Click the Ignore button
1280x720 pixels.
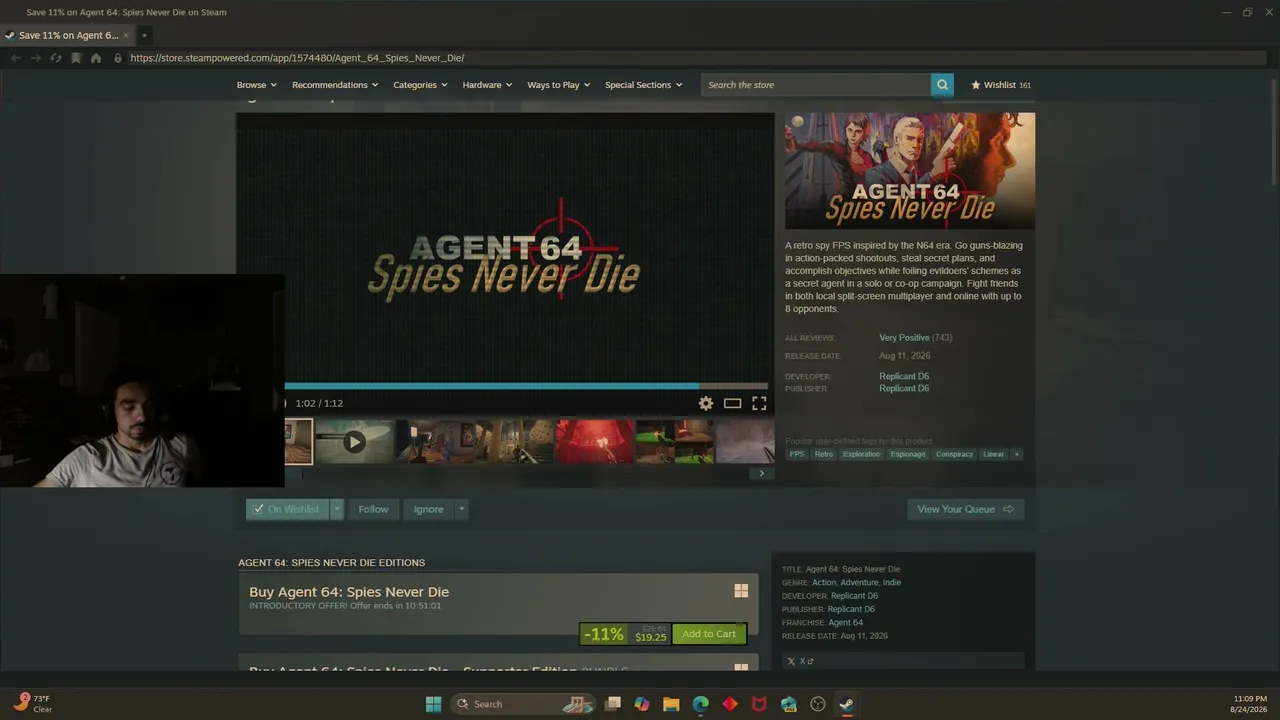tap(428, 509)
